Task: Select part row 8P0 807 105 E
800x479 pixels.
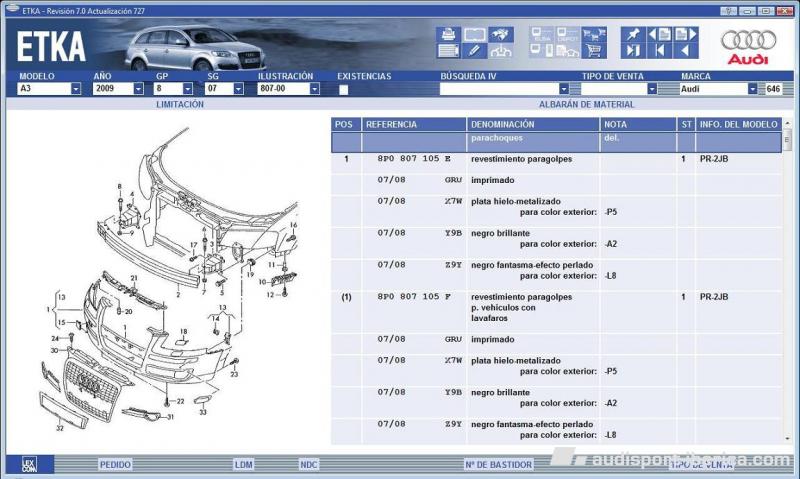Action: click(414, 159)
